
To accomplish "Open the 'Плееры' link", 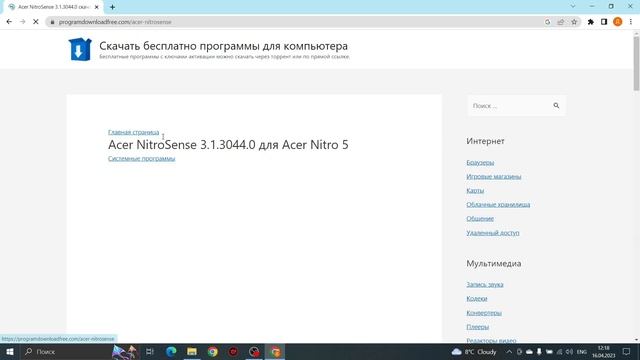I will 478,327.
